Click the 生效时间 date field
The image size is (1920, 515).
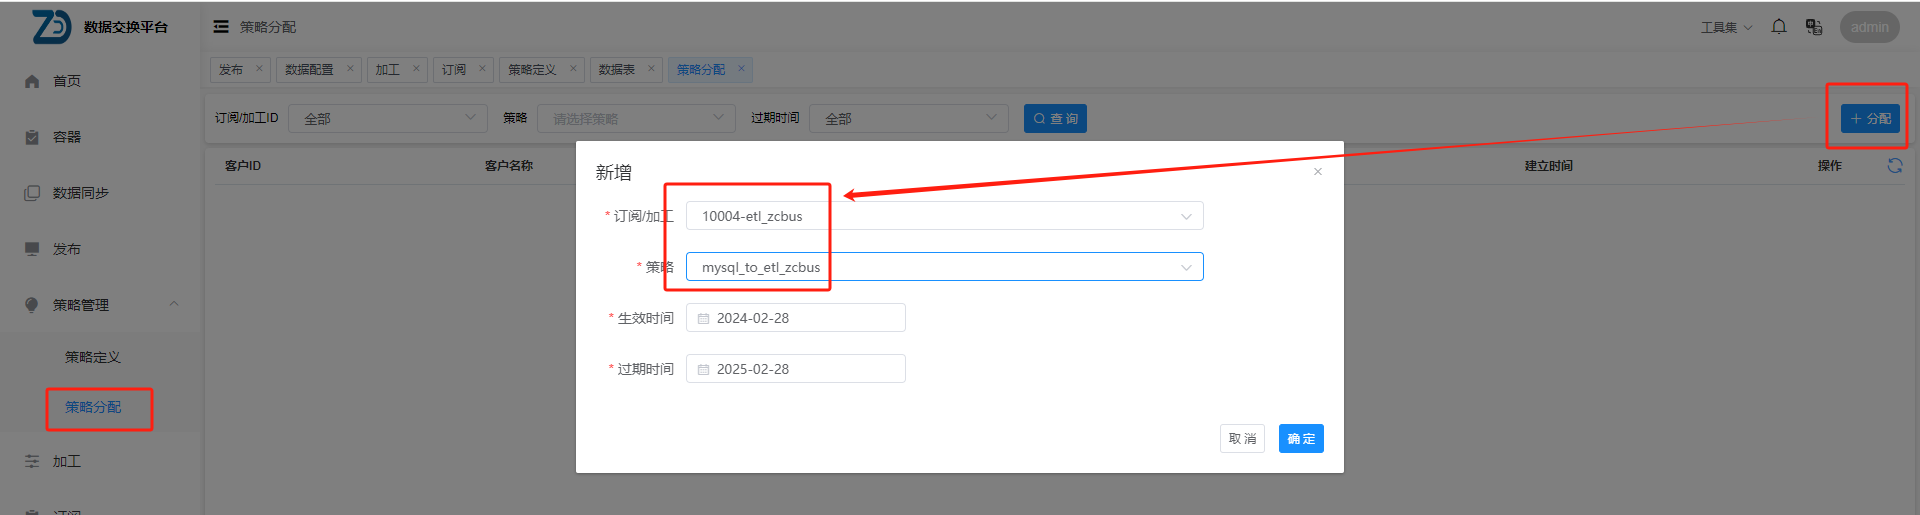coord(796,318)
